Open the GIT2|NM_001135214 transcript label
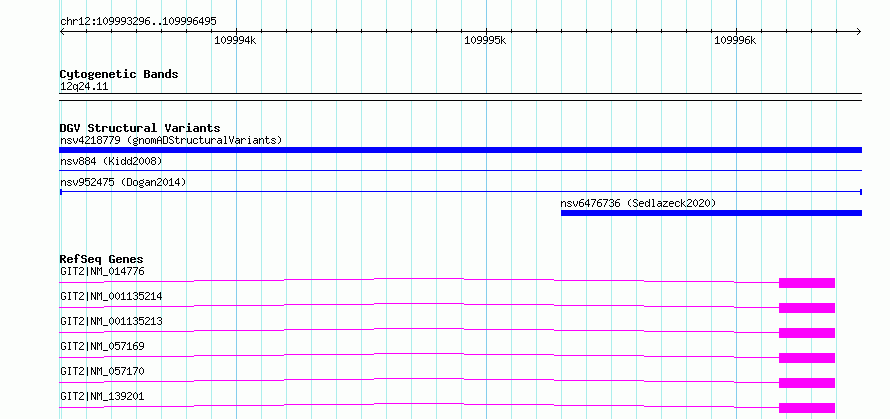Screen dimensions: 890x419 [x=111, y=296]
